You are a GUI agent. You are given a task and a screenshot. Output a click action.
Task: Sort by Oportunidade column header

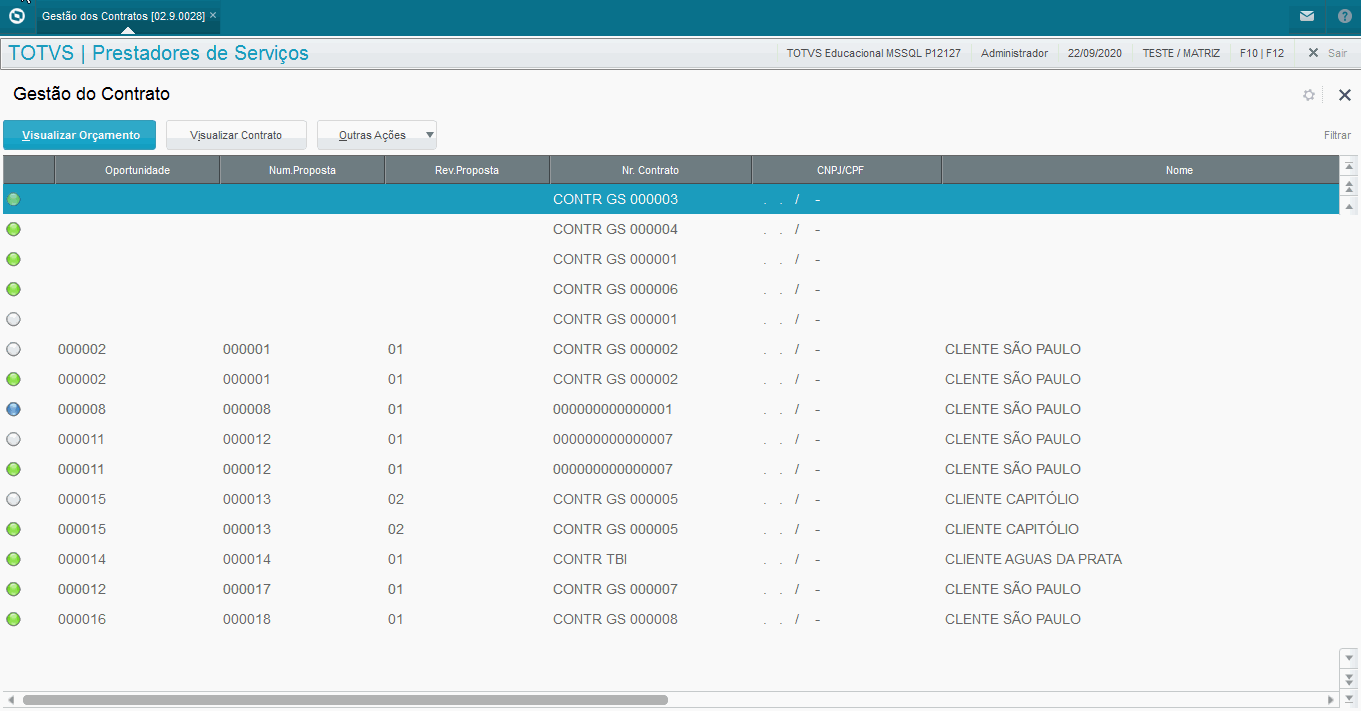[x=137, y=170]
